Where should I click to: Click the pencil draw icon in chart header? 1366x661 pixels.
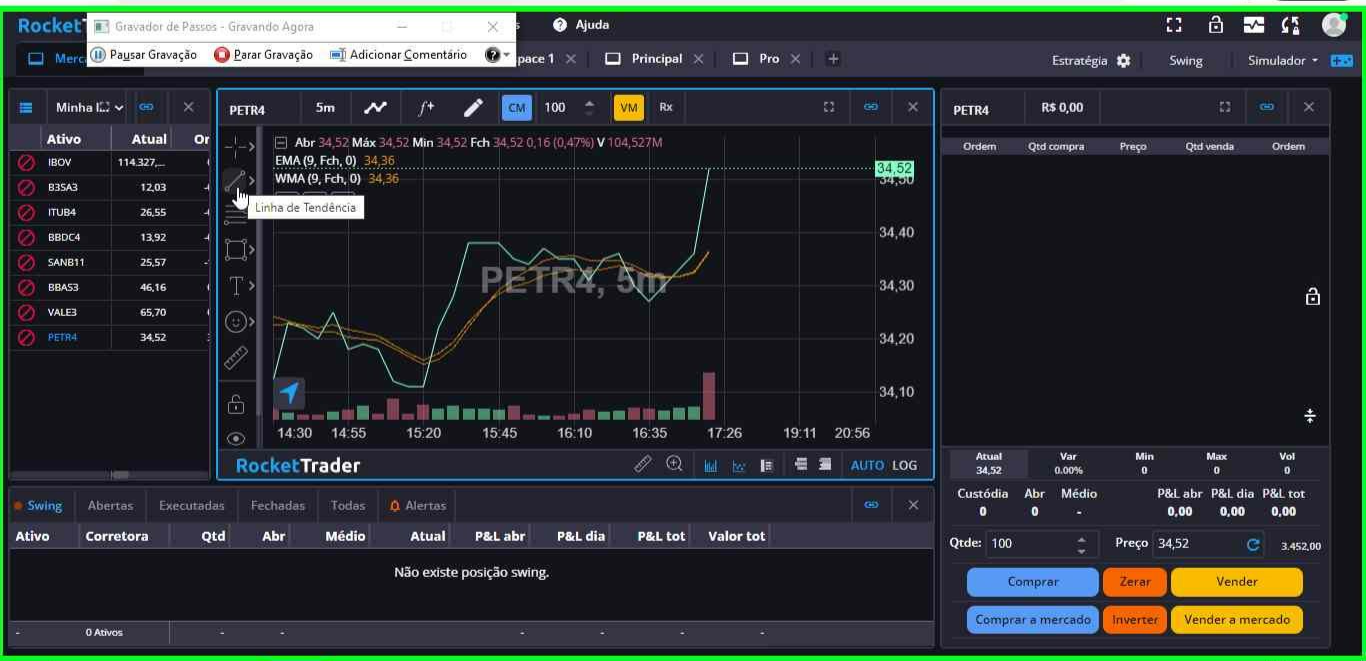[474, 108]
